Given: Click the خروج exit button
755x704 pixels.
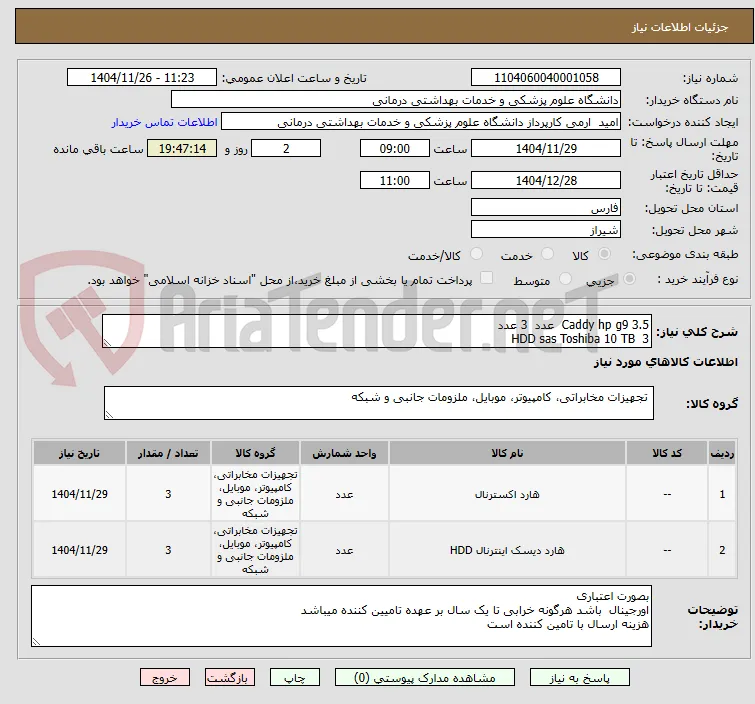Looking at the screenshot, I should tap(165, 678).
